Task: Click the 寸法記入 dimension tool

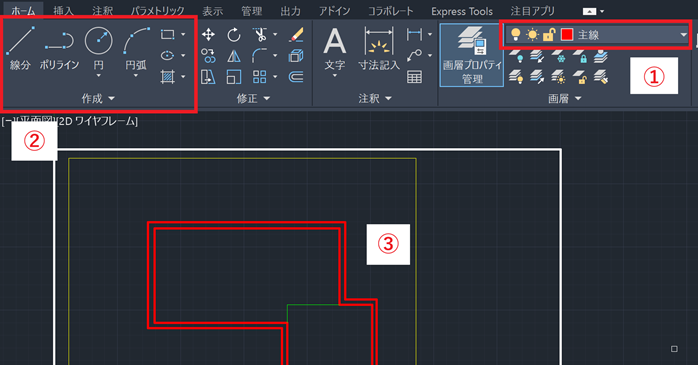Action: [379, 48]
